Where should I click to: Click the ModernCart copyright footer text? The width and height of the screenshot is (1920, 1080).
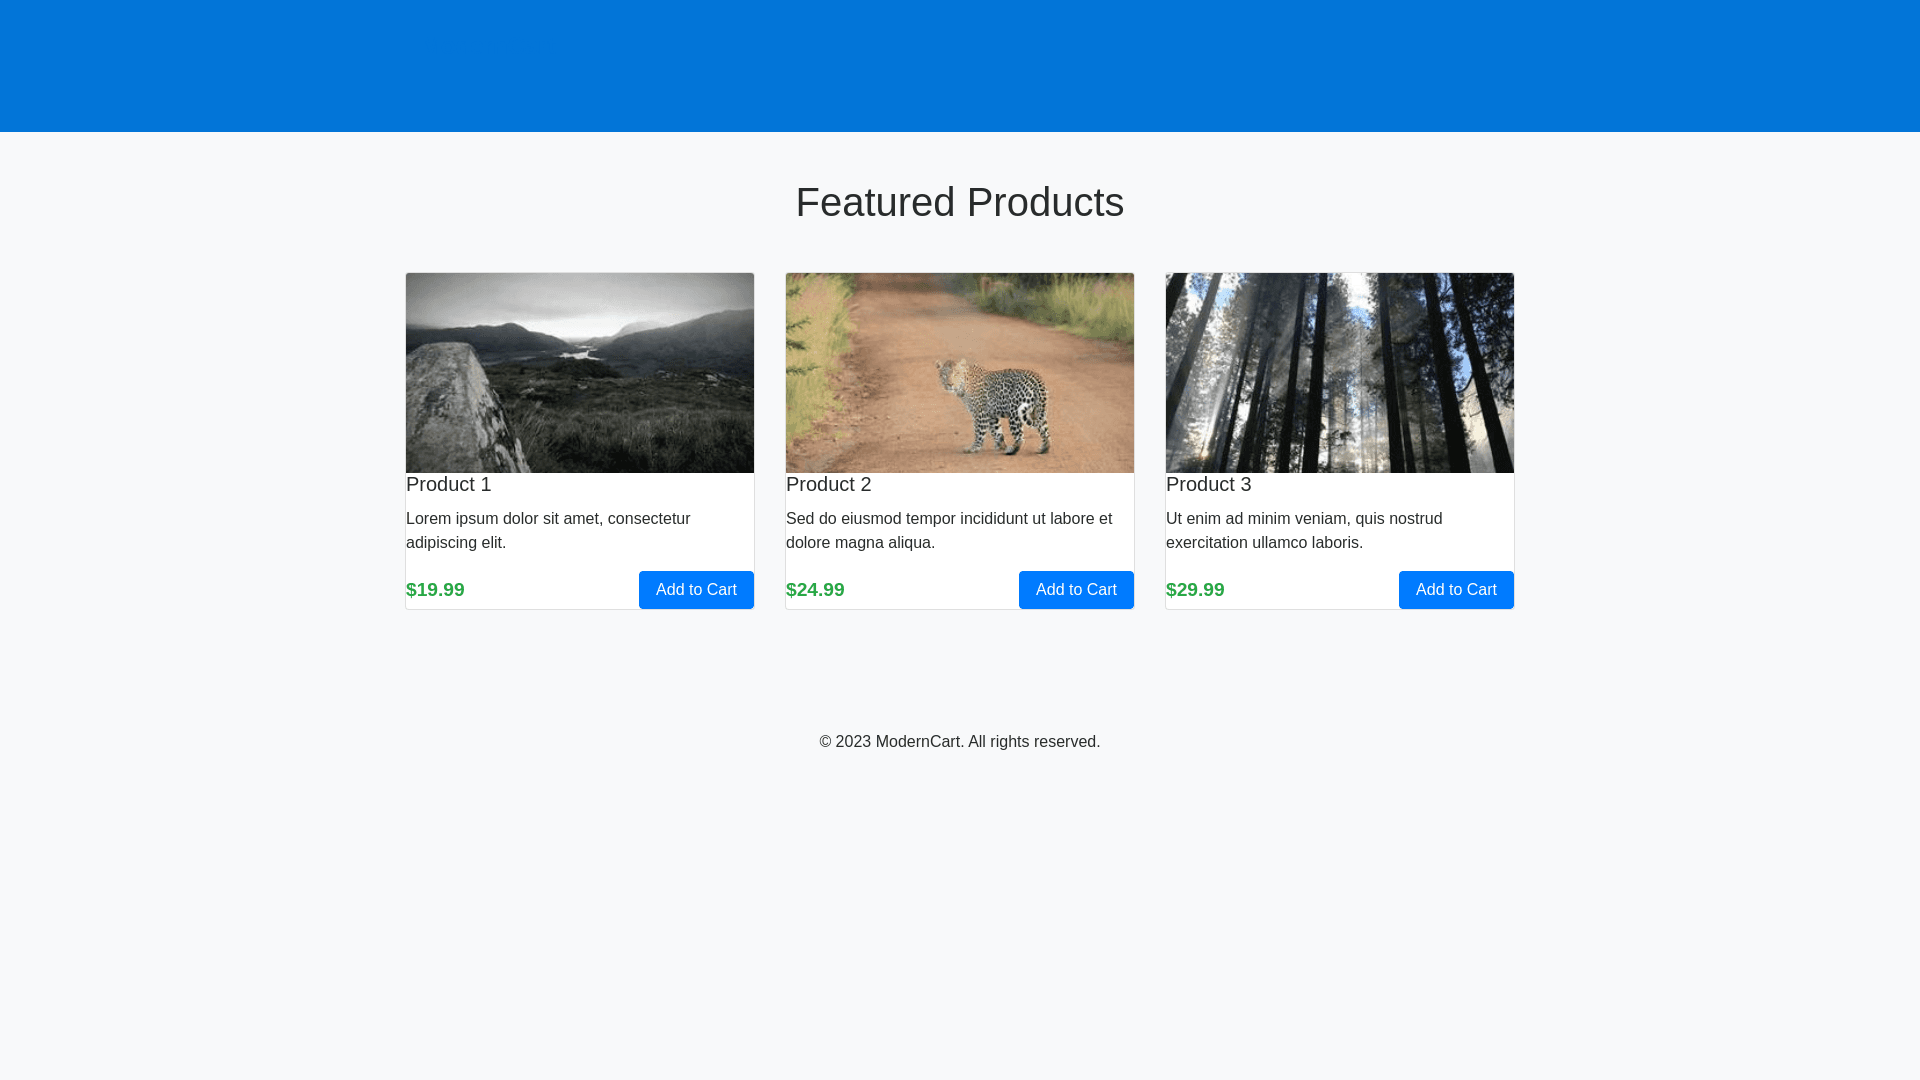coord(959,742)
